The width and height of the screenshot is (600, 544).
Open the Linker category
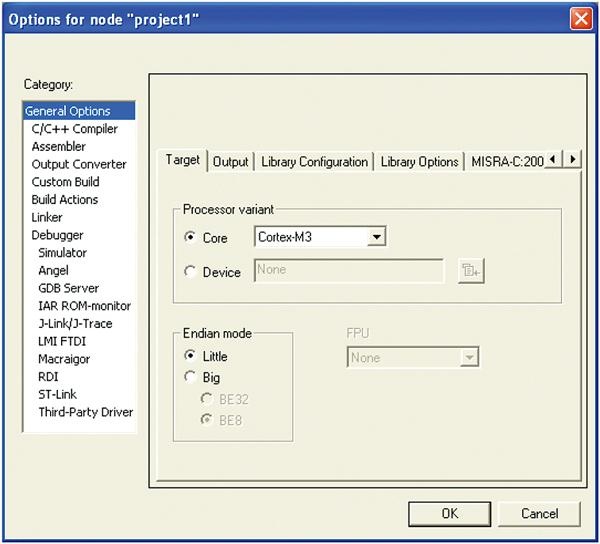coord(47,217)
